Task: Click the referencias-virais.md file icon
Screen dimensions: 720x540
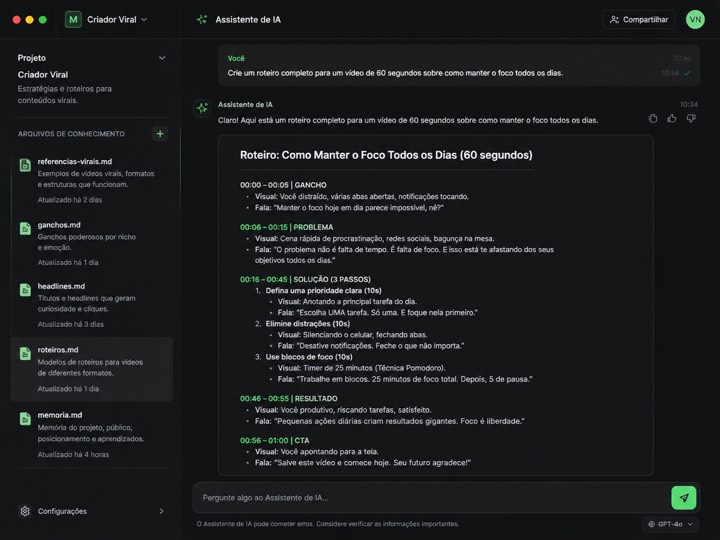Action: pyautogui.click(x=25, y=165)
